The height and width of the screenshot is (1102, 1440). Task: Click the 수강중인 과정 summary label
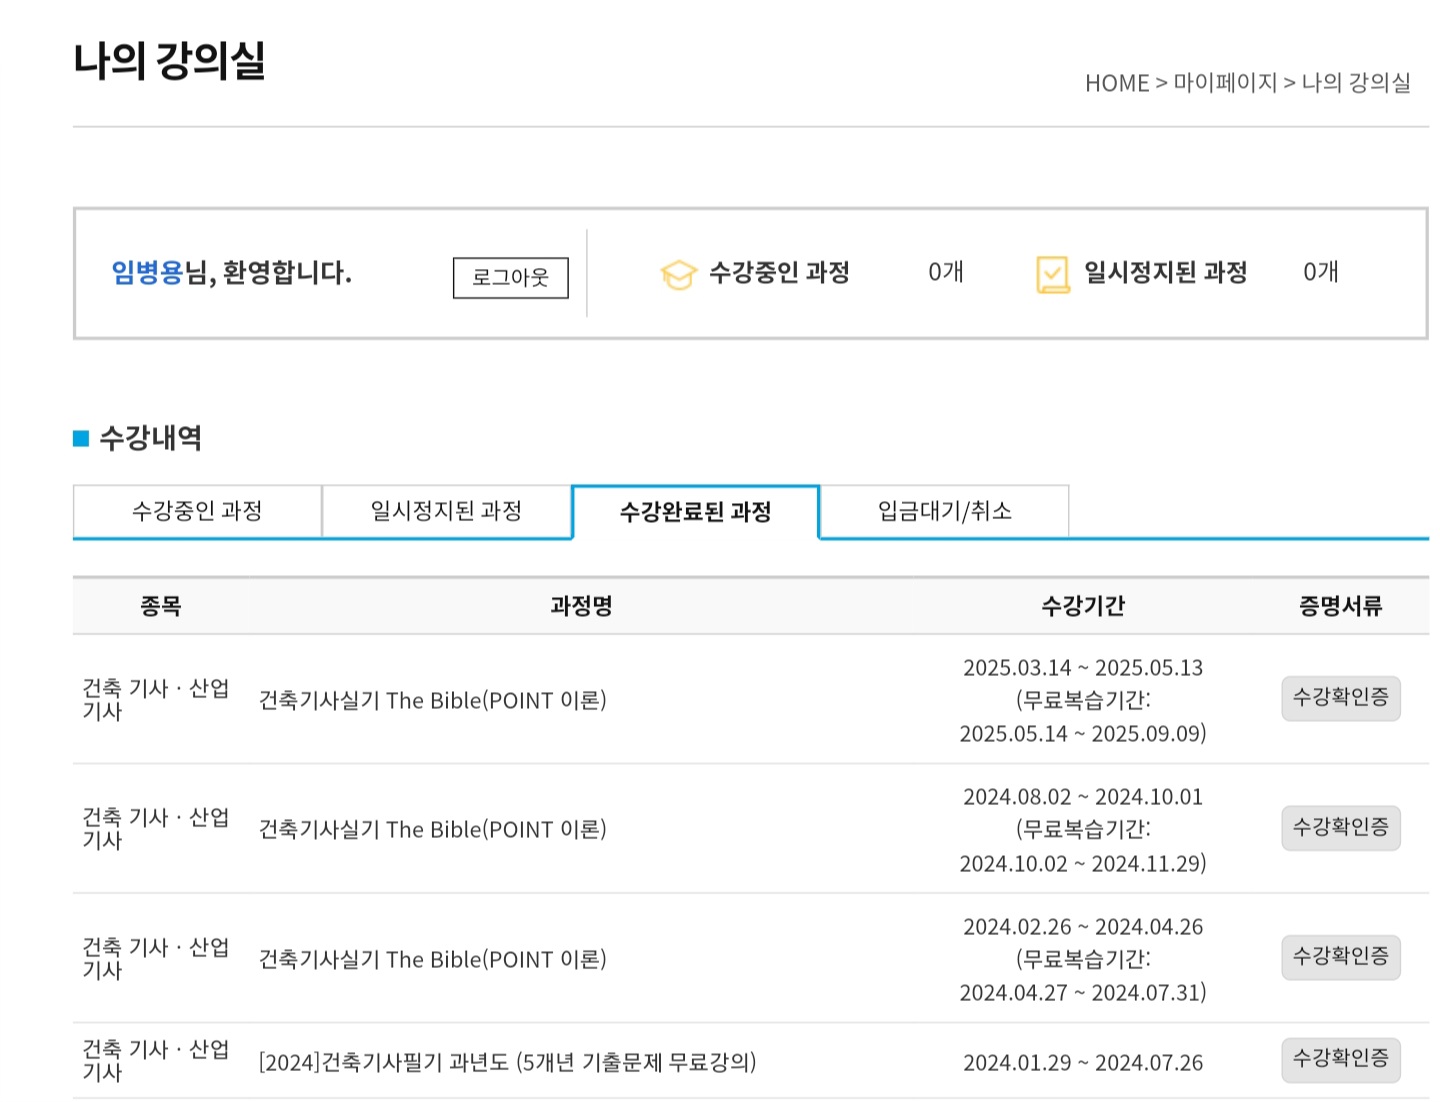pos(779,272)
